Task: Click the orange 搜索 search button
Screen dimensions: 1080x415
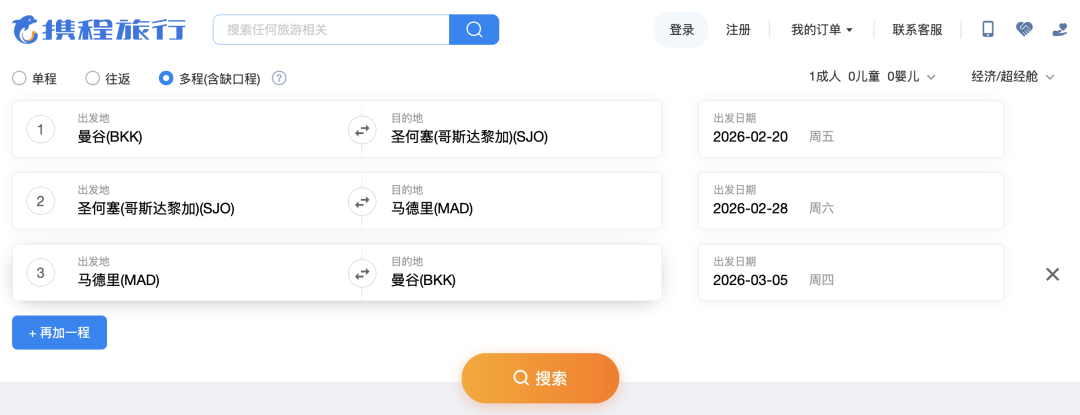Action: 540,378
